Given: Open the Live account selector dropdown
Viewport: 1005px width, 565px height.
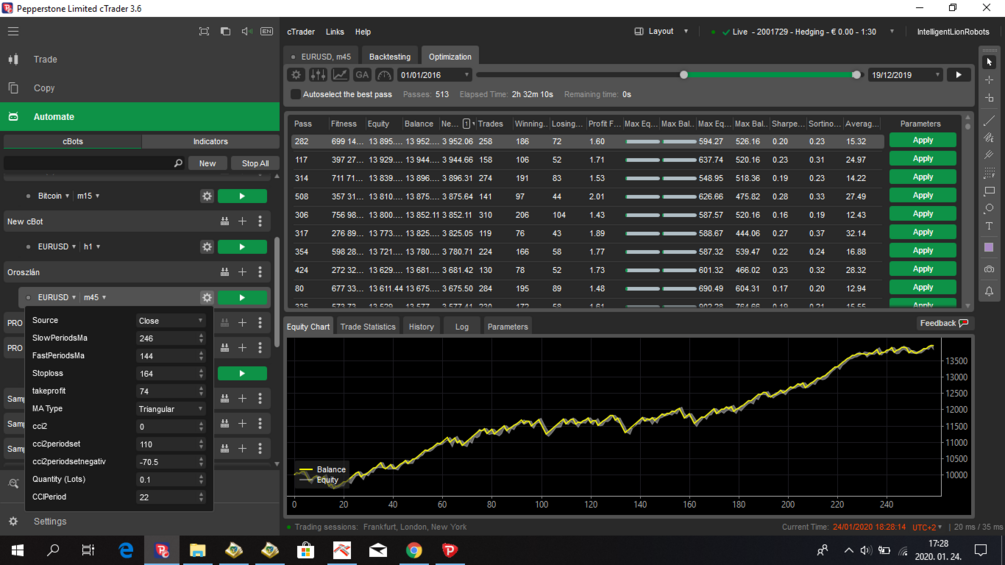Looking at the screenshot, I should tap(802, 31).
